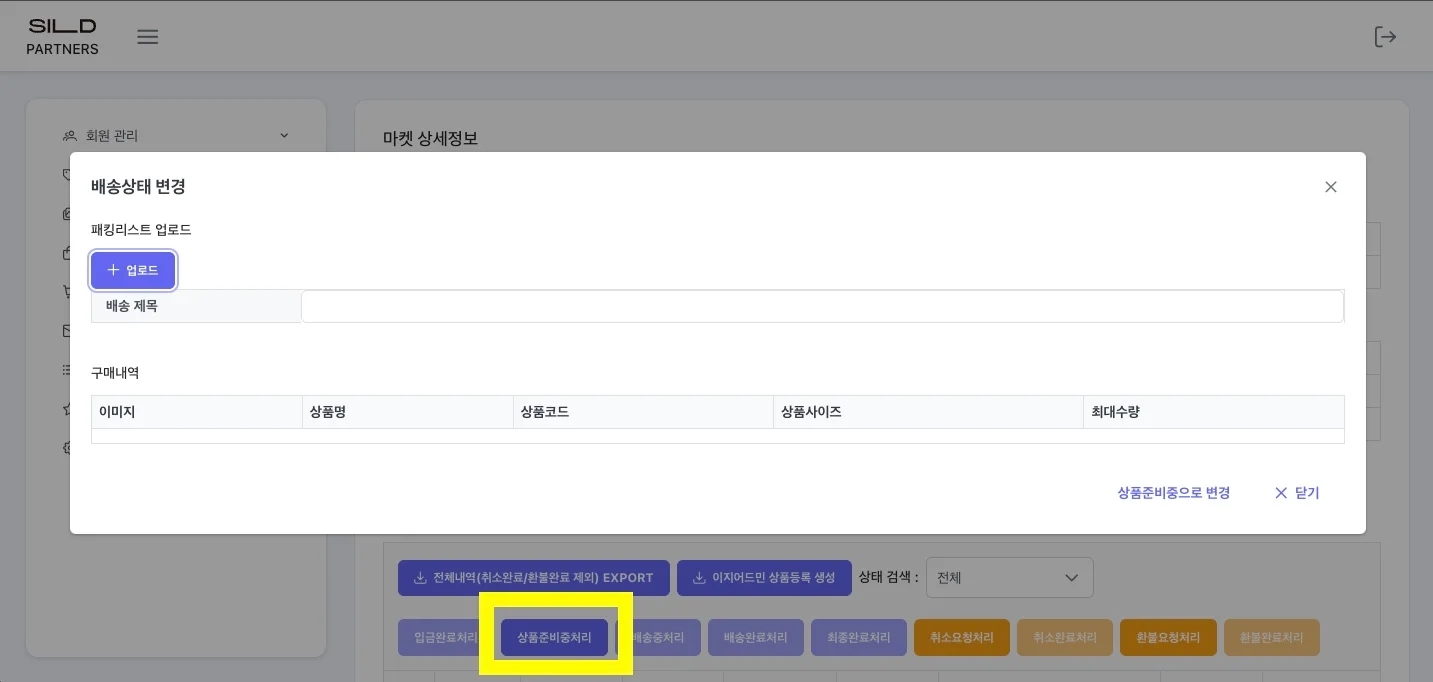Open the 상태 검색 dropdown showing 전체
This screenshot has height=682, width=1433.
[1009, 577]
